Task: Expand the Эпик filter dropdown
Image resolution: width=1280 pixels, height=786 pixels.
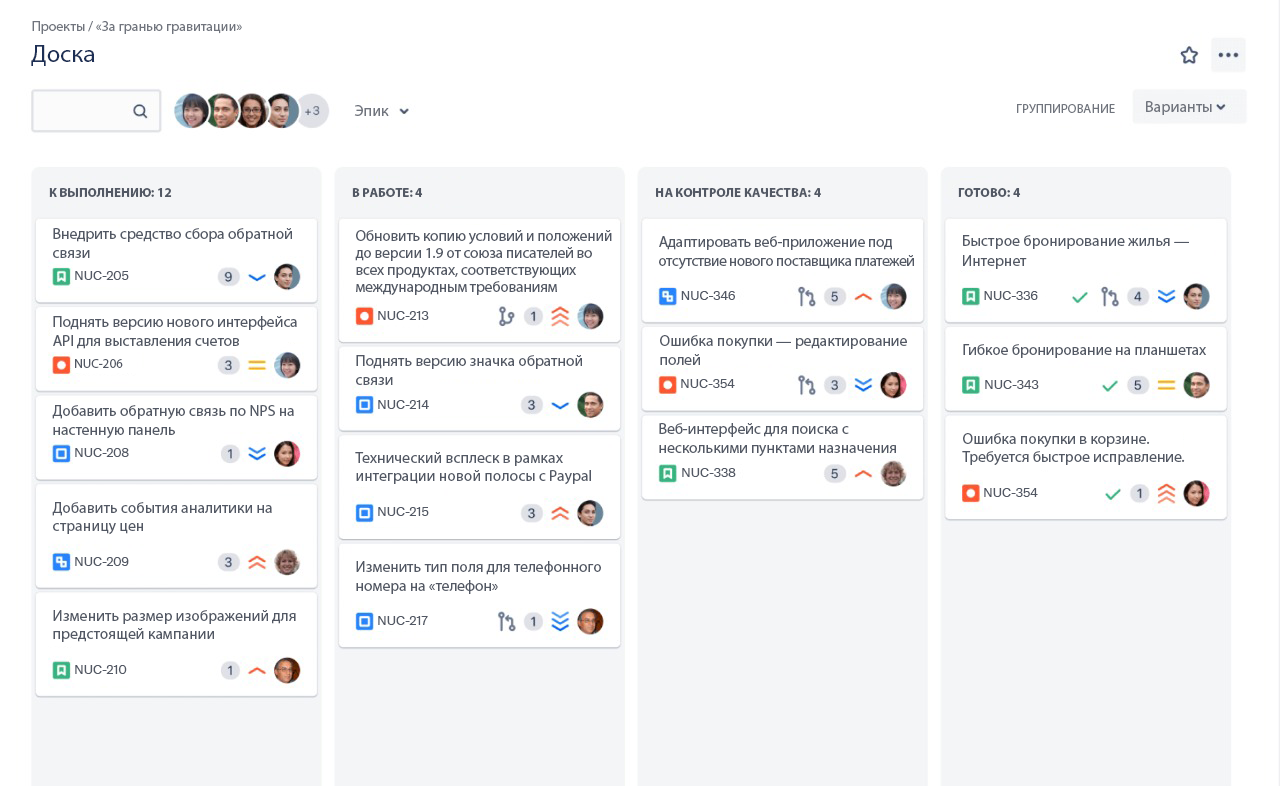Action: (x=382, y=111)
